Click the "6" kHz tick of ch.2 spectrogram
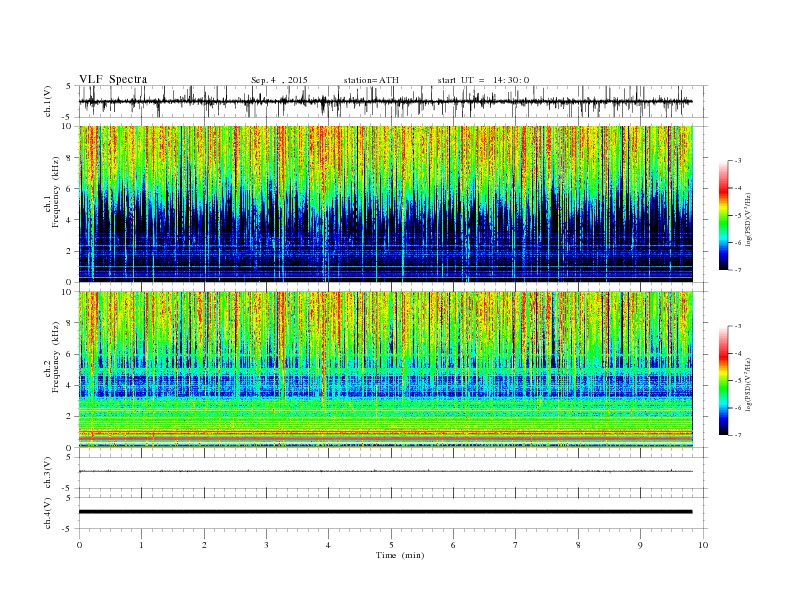The width and height of the screenshot is (792, 612). (69, 354)
